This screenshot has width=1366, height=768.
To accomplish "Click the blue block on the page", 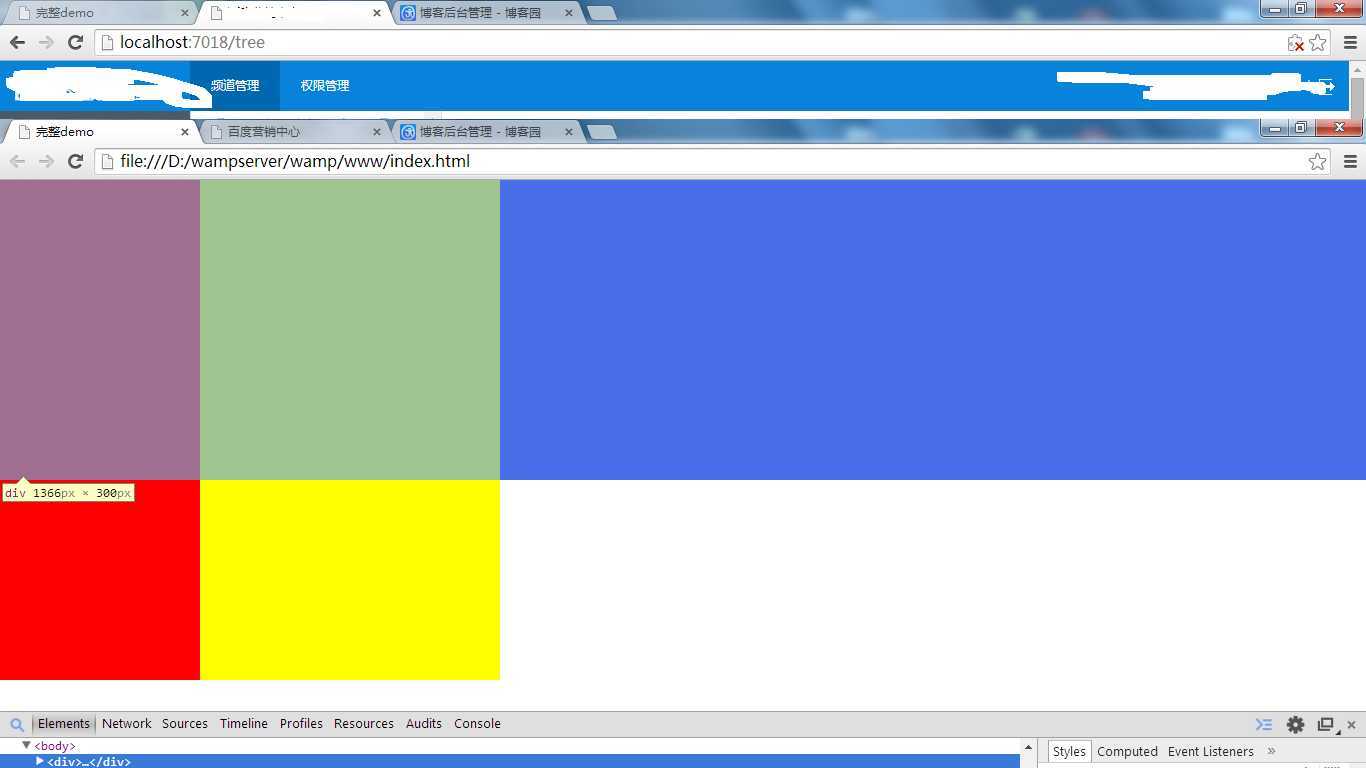I will click(x=933, y=330).
